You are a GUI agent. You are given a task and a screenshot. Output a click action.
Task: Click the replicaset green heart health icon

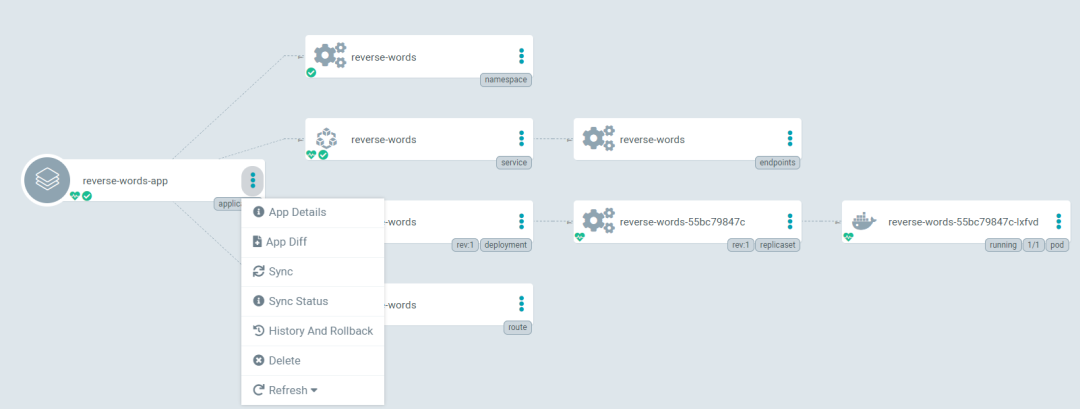(580, 237)
